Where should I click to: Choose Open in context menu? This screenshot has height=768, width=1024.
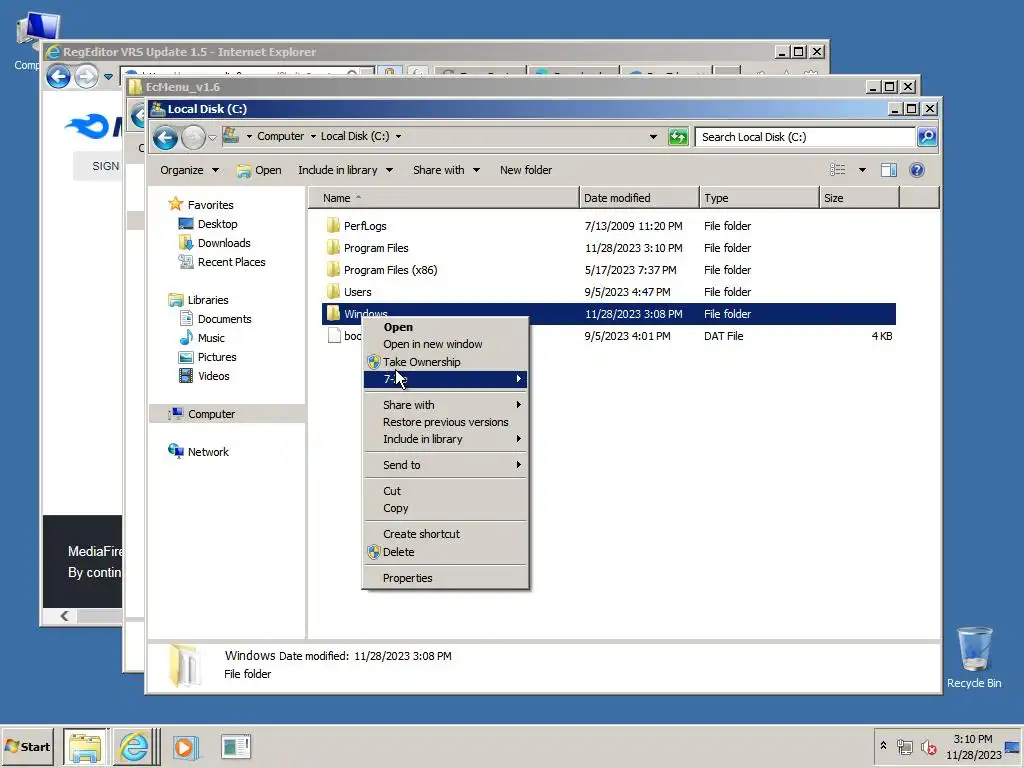445,327
